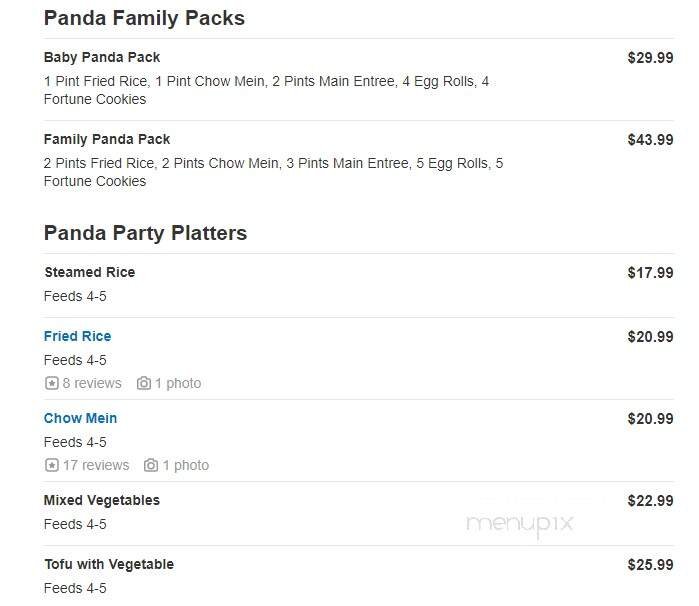699x606 pixels.
Task: Open the 1 photo link under Chow Mein
Action: (x=186, y=465)
